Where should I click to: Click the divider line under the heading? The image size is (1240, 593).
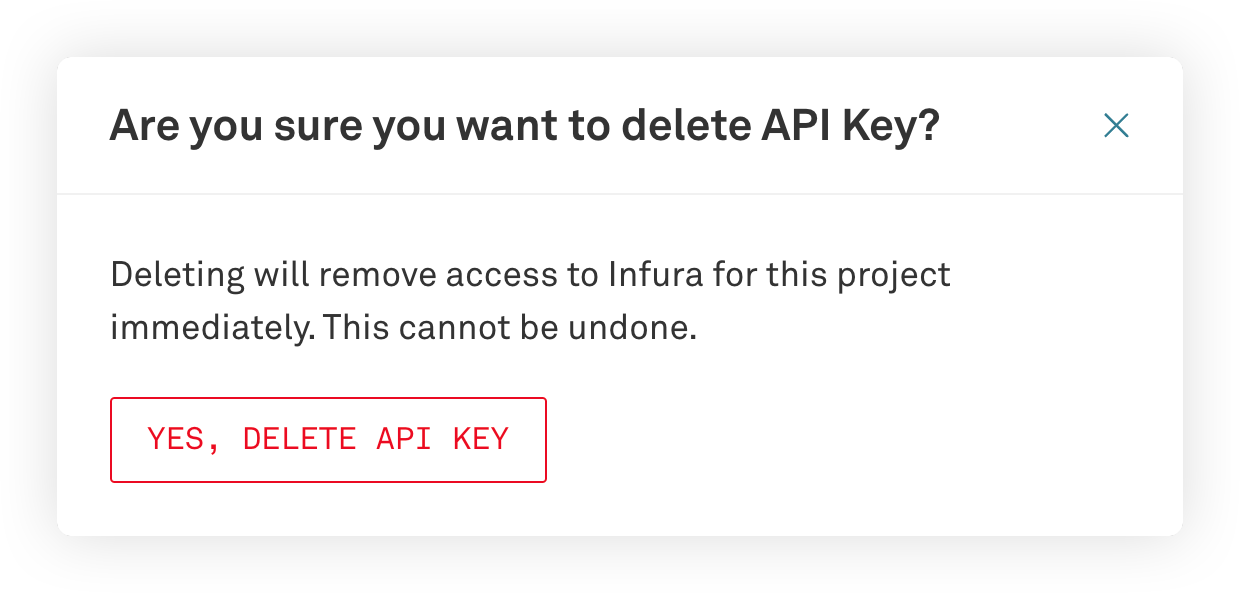tap(620, 193)
